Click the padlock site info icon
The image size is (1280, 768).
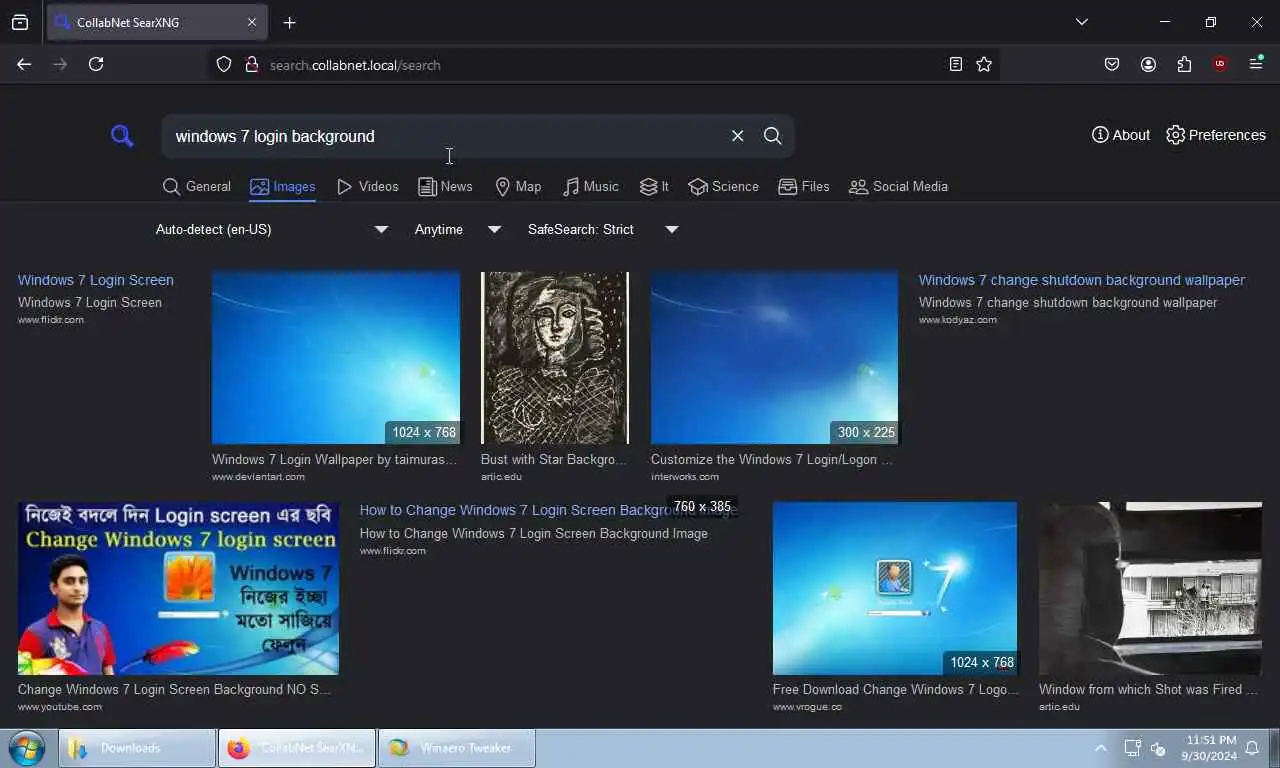pyautogui.click(x=250, y=64)
